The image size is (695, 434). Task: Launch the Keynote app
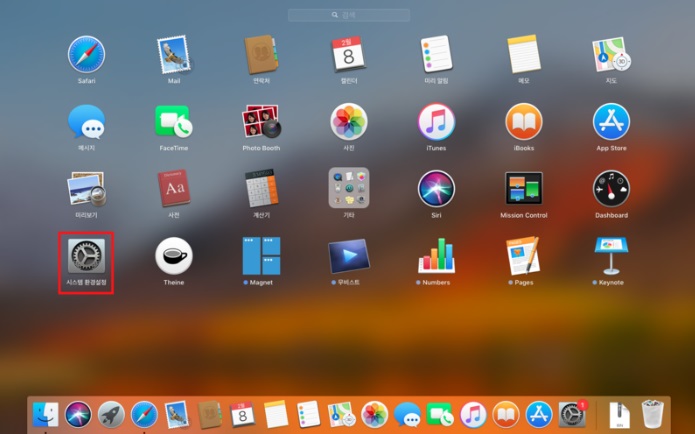tap(611, 256)
